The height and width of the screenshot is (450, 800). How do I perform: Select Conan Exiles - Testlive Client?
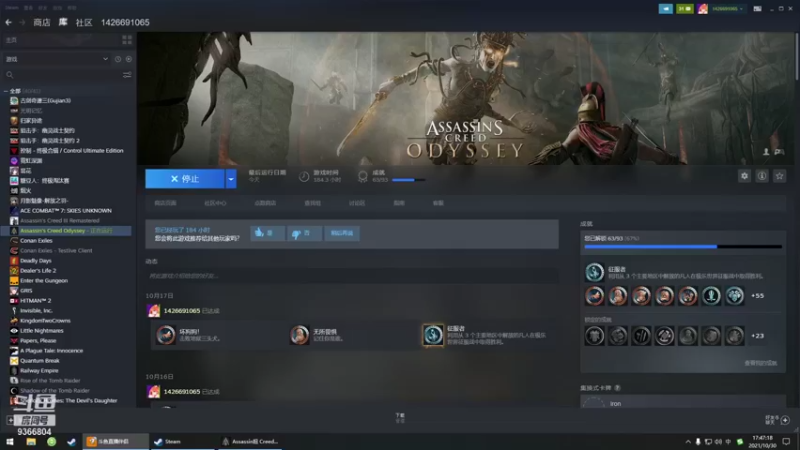click(x=56, y=251)
